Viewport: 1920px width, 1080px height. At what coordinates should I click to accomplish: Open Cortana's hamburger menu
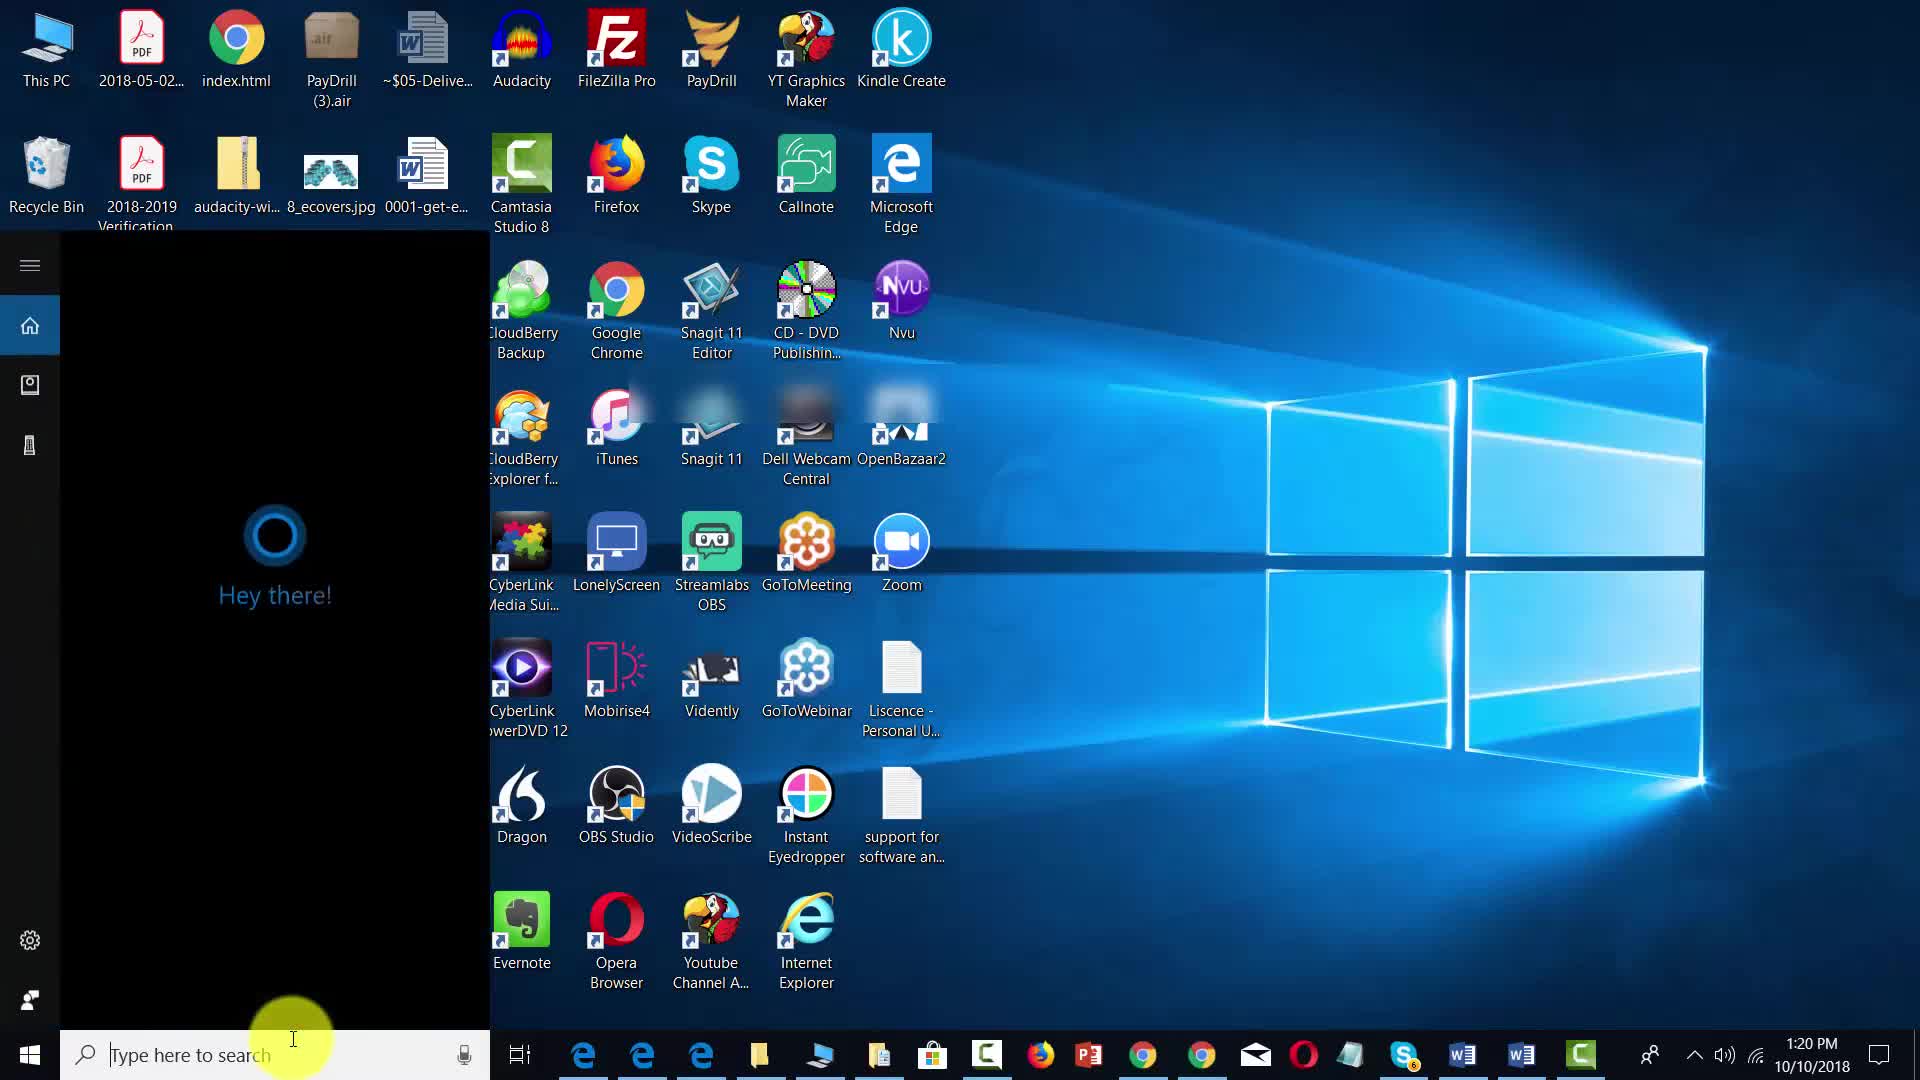pyautogui.click(x=30, y=265)
